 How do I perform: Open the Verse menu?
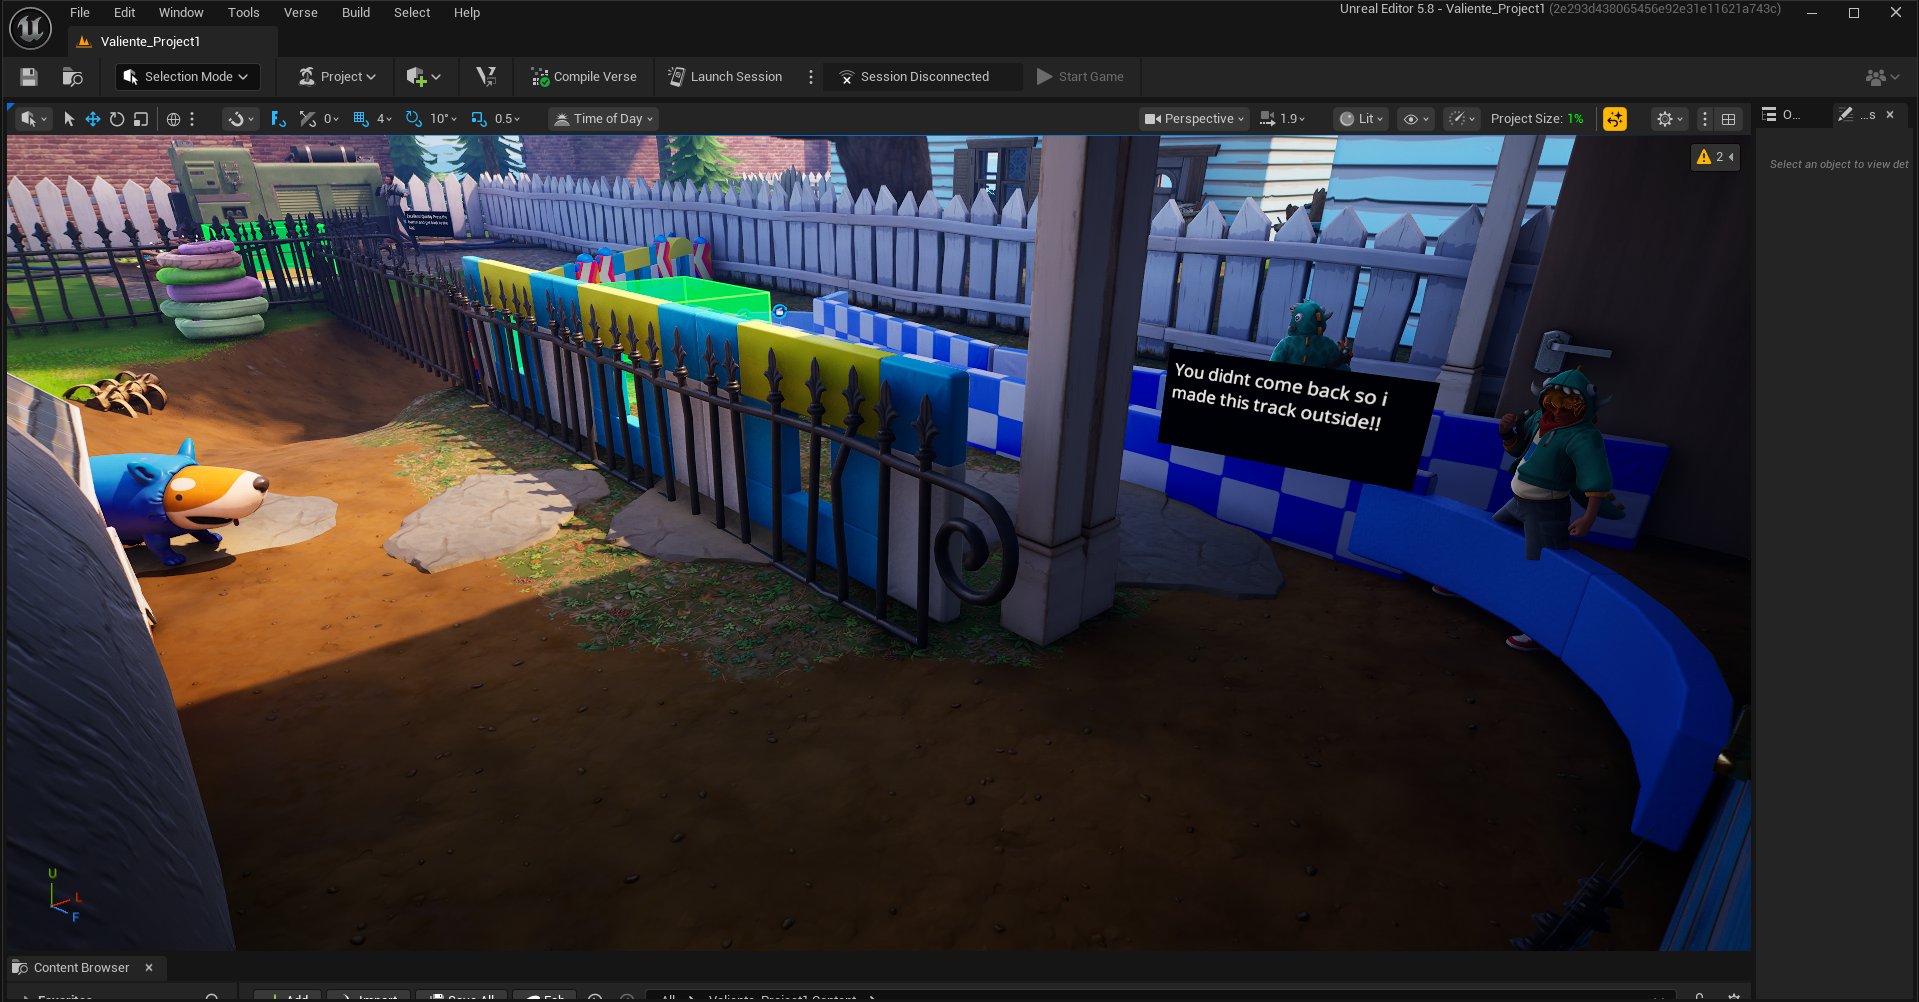(300, 13)
